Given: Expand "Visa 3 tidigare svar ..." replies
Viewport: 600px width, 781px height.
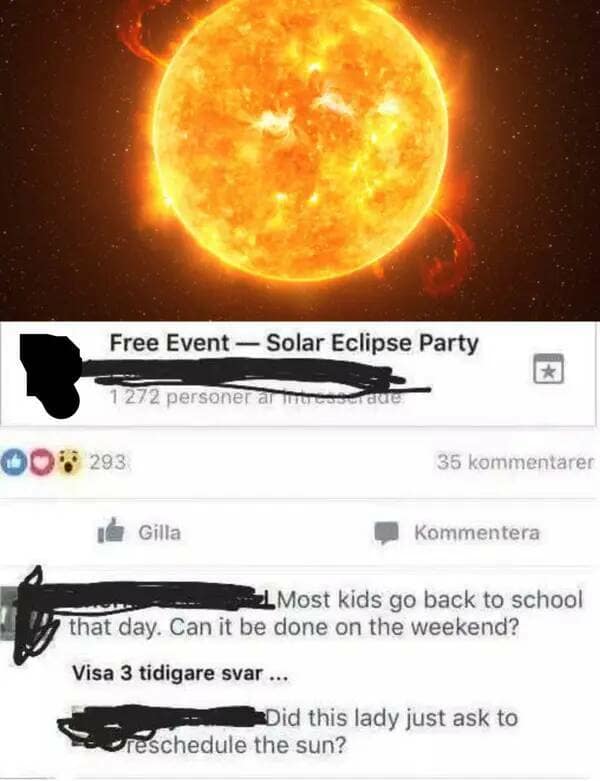Looking at the screenshot, I should (x=180, y=673).
